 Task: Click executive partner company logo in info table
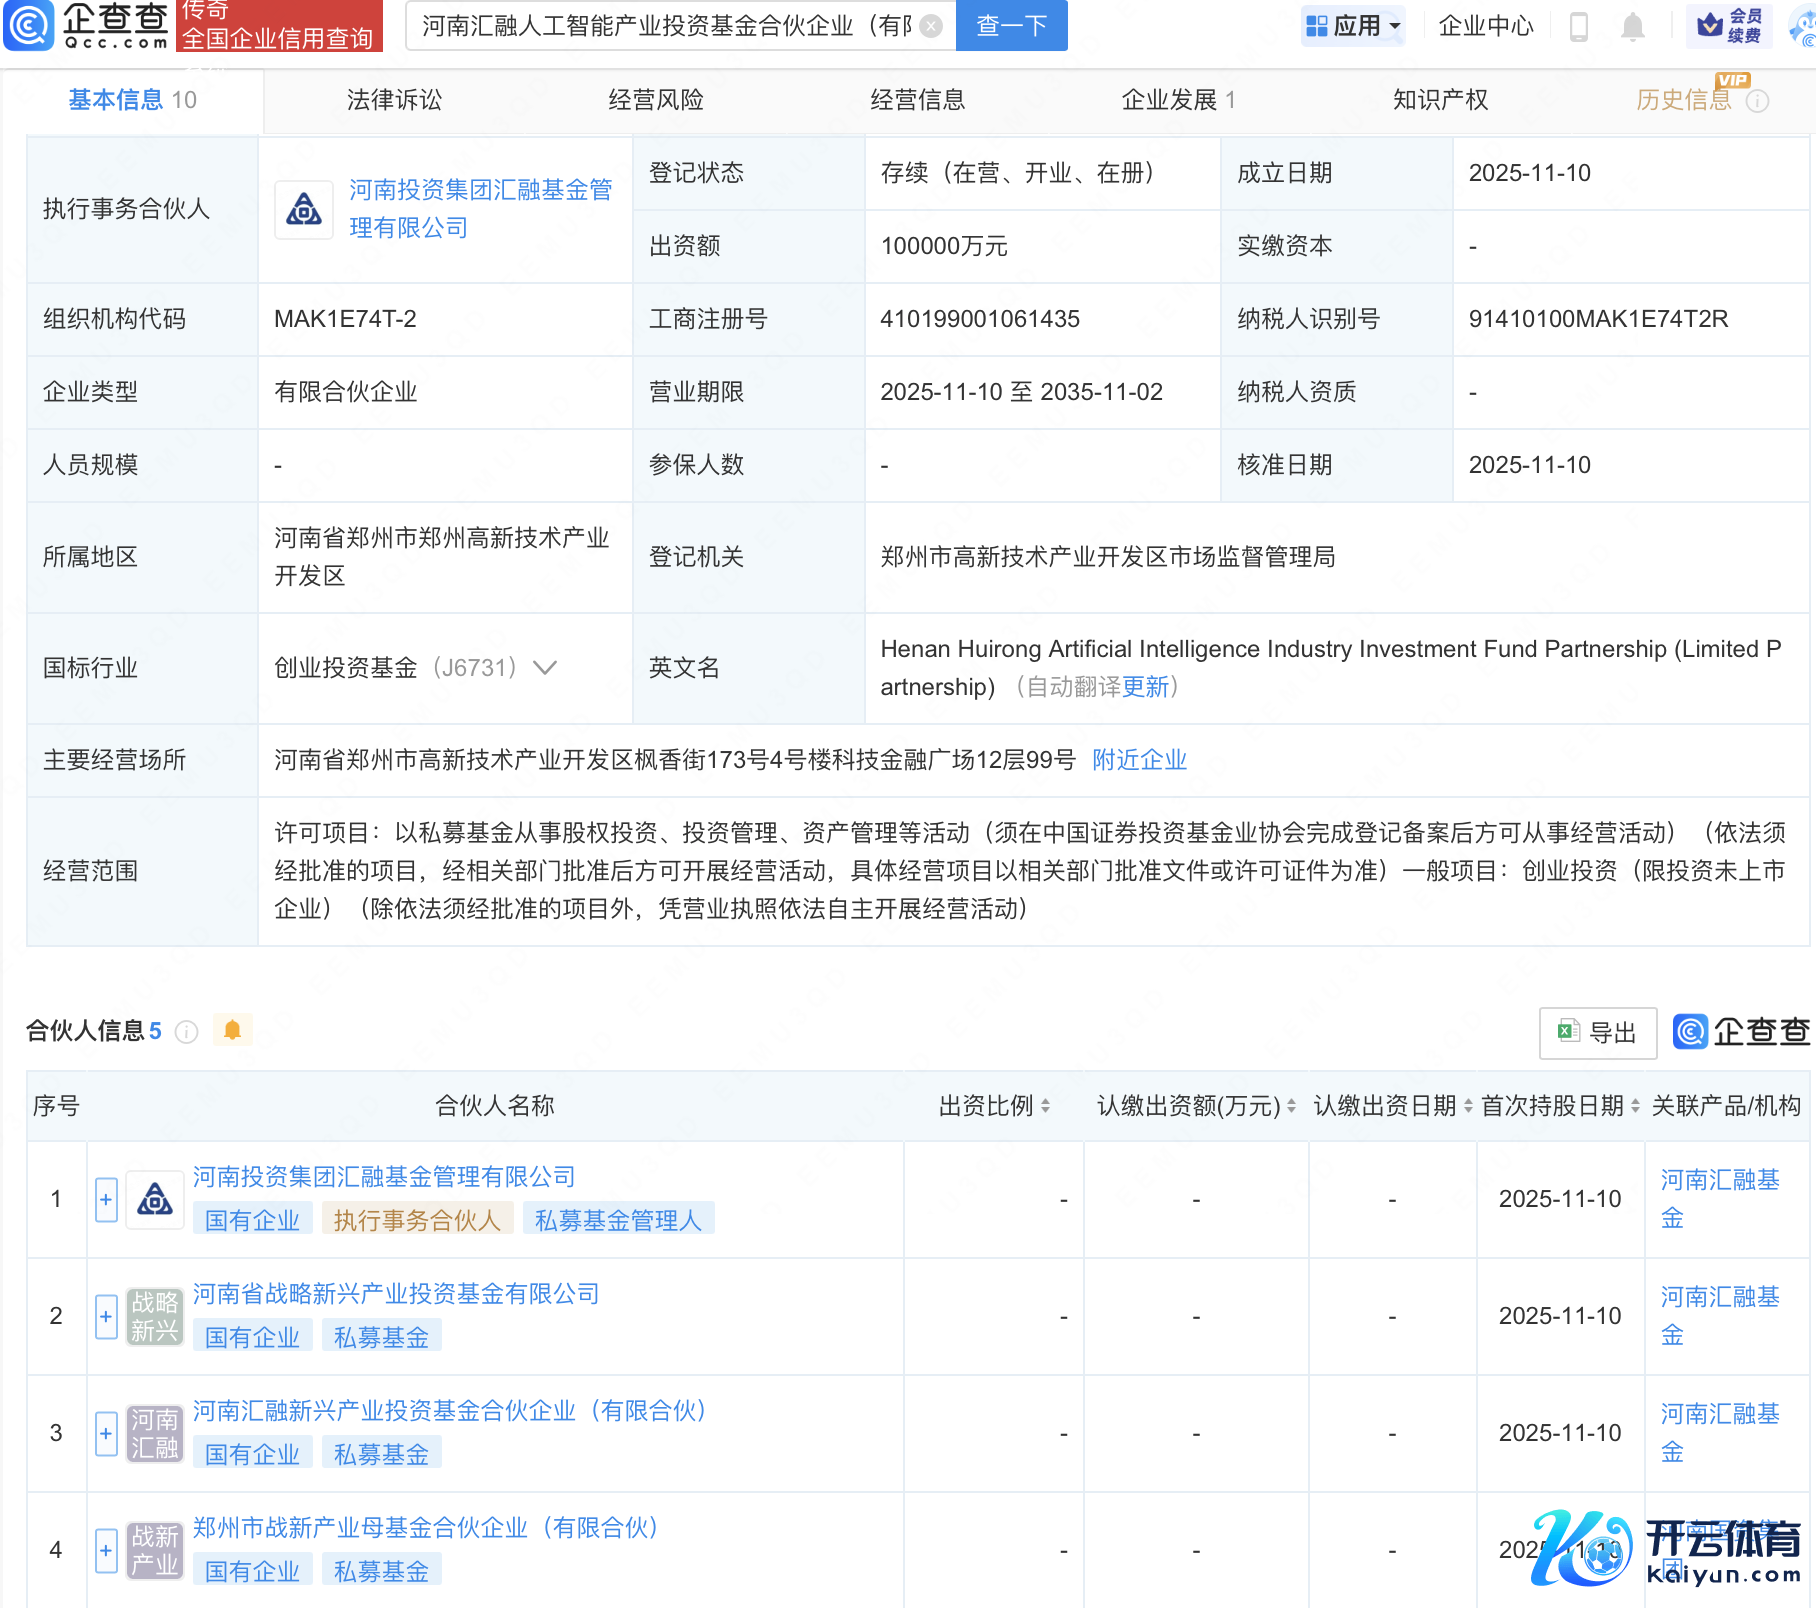click(x=304, y=209)
